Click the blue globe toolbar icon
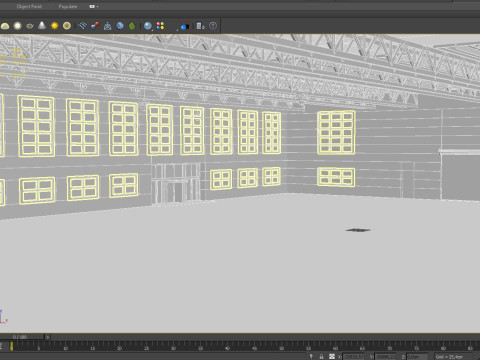The image size is (480, 360). click(120, 26)
